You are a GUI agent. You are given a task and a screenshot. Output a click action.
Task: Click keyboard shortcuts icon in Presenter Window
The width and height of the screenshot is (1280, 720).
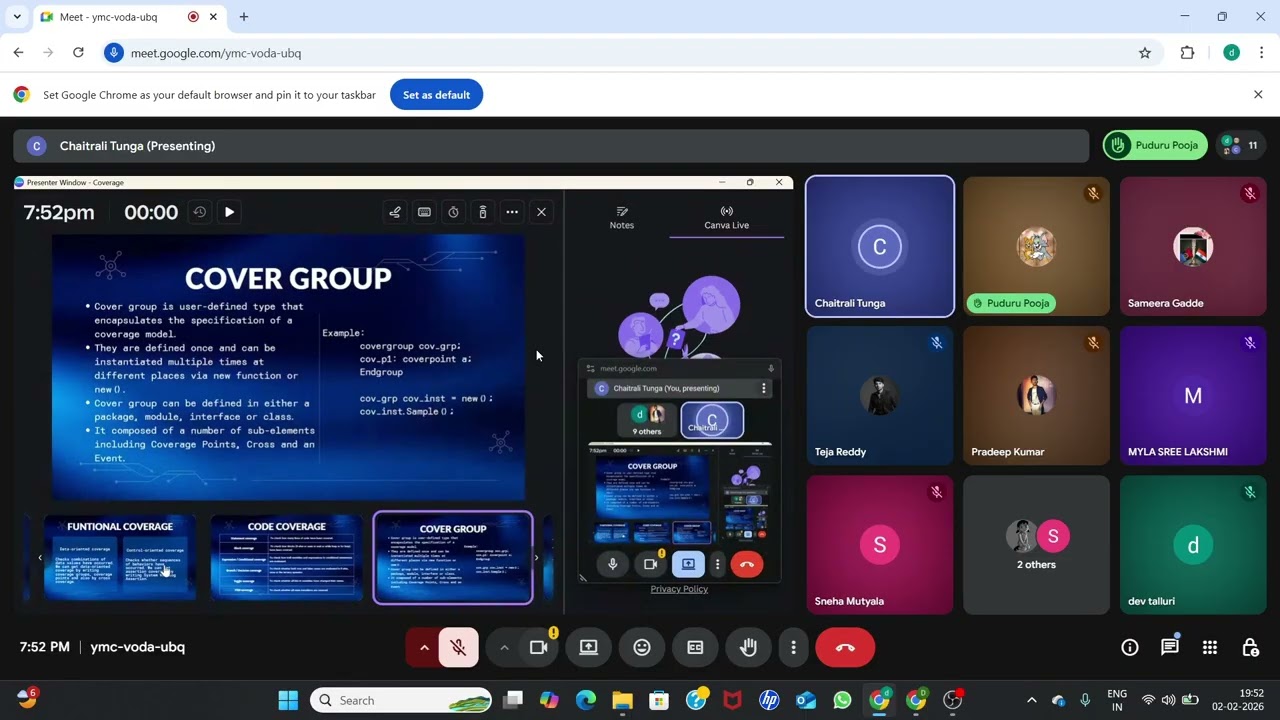tap(424, 212)
